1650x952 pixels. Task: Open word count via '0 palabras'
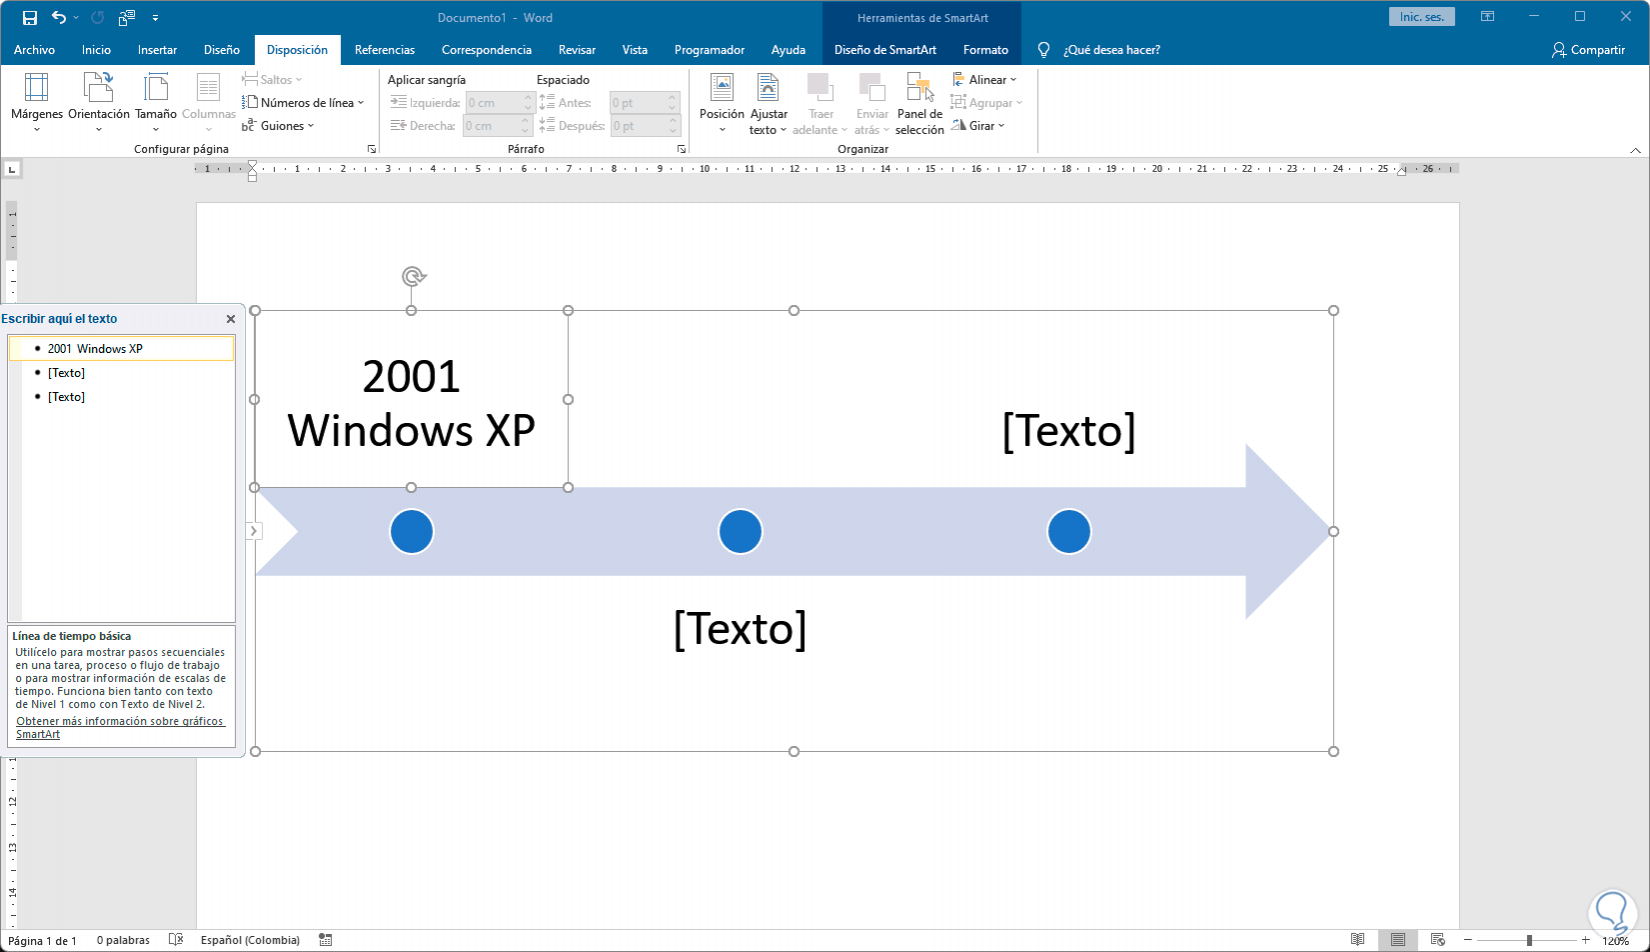tap(123, 940)
